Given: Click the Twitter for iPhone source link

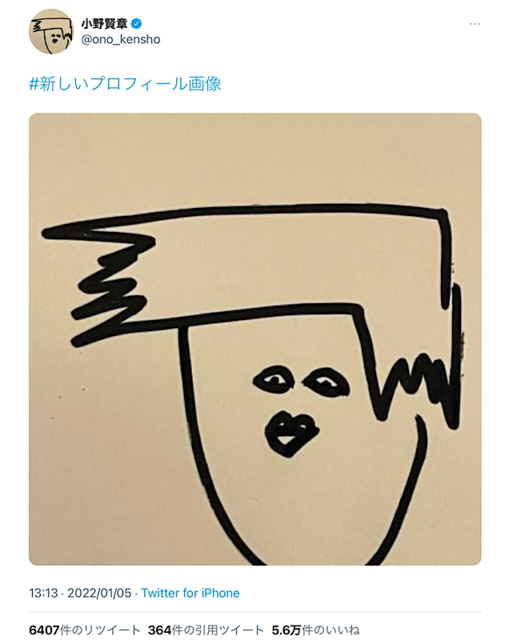Looking at the screenshot, I should coord(190,593).
